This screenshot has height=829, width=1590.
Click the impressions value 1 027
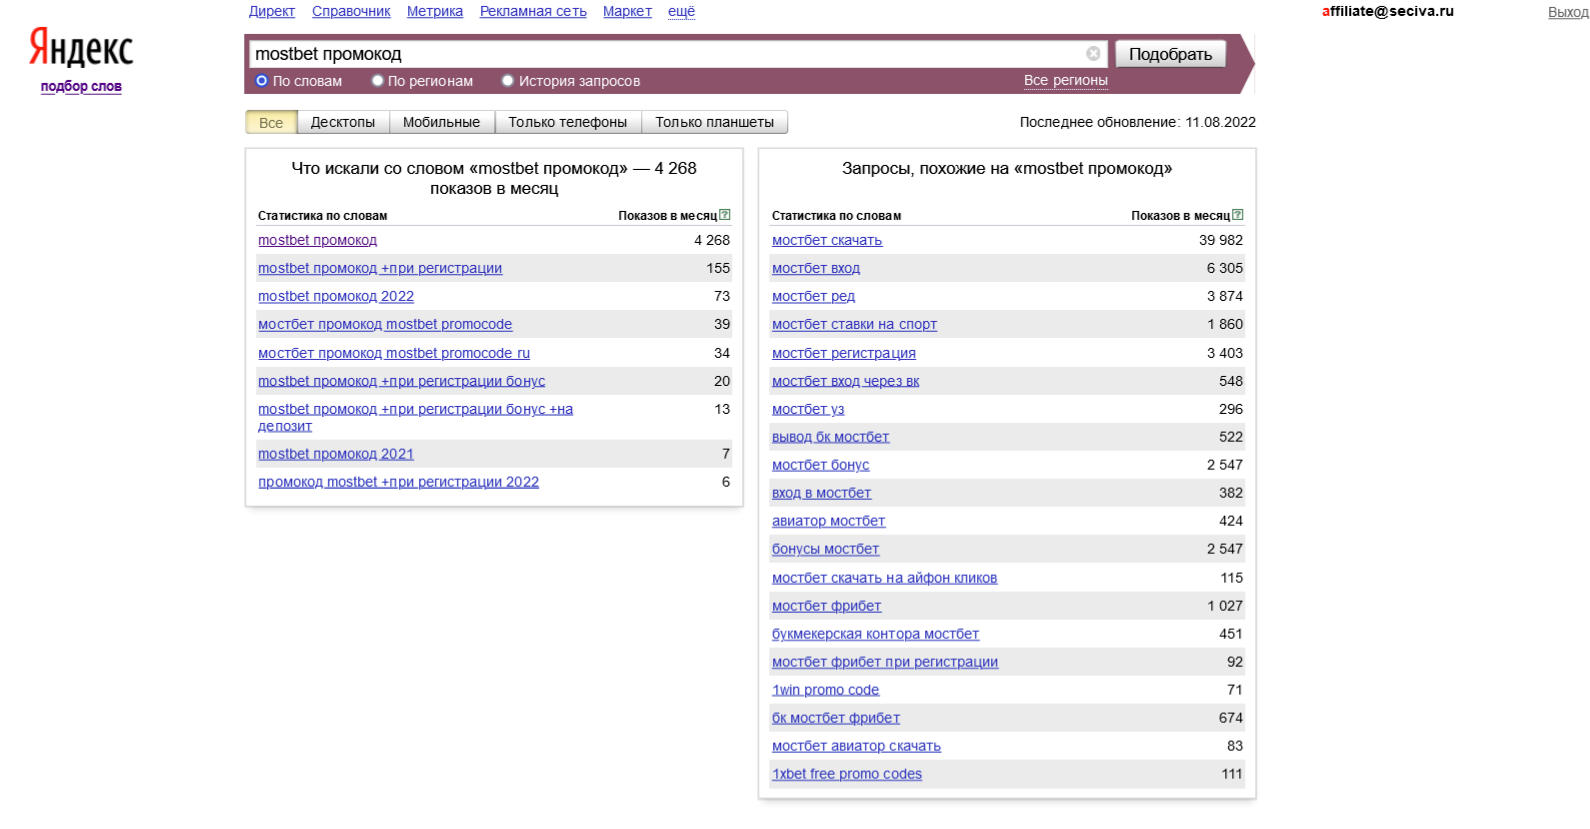point(1225,606)
